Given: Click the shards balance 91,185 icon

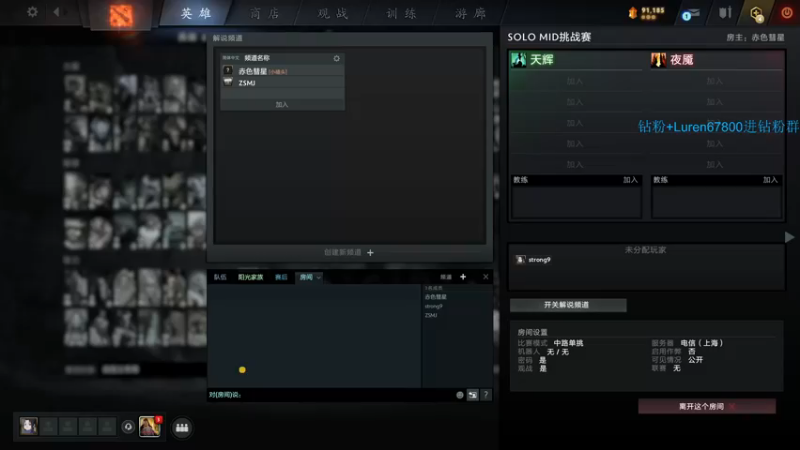Looking at the screenshot, I should coord(633,13).
